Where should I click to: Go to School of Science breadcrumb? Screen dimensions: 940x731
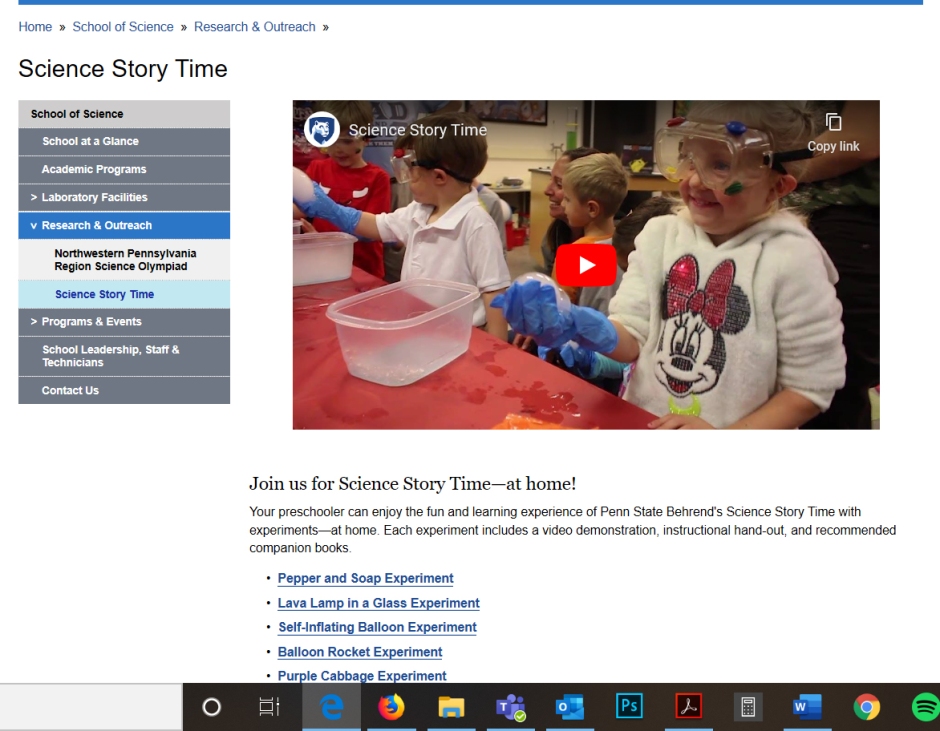tap(123, 27)
